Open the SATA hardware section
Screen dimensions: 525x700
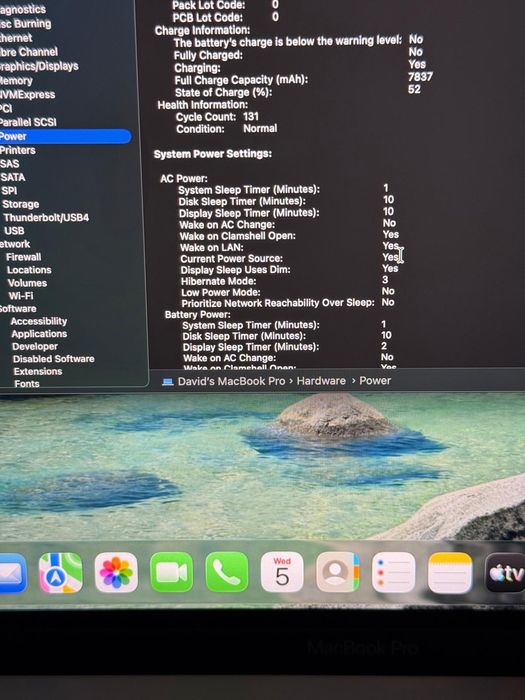pyautogui.click(x=12, y=177)
